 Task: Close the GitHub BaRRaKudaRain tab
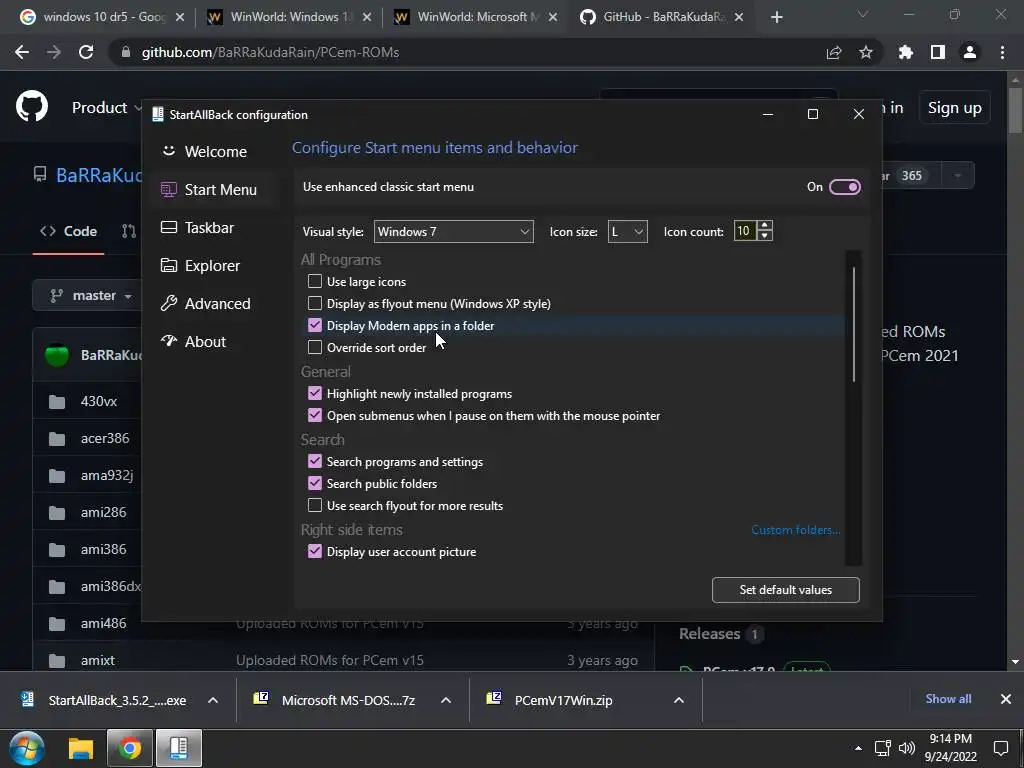pyautogui.click(x=739, y=17)
